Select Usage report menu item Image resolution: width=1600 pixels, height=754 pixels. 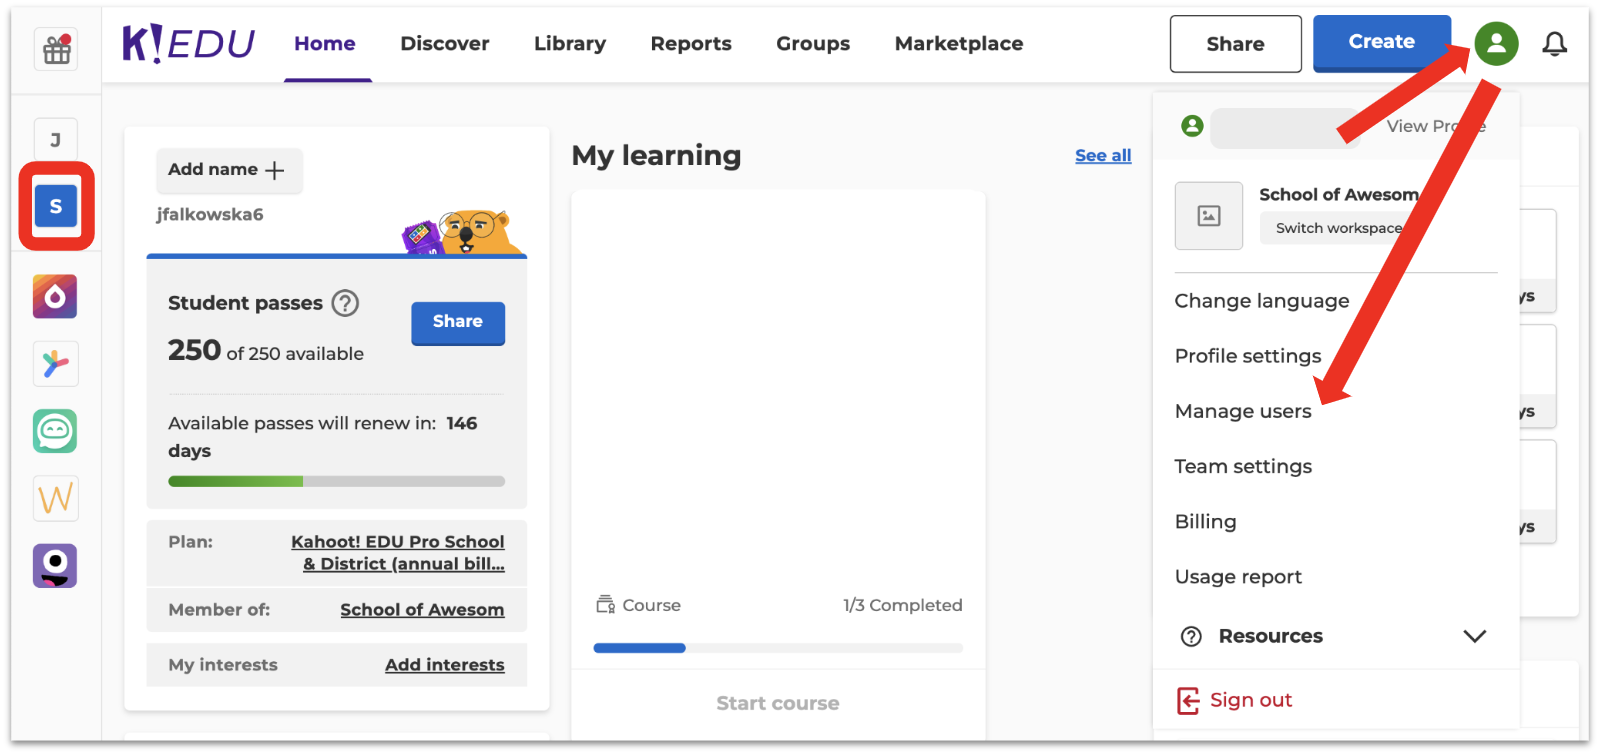pos(1238,577)
